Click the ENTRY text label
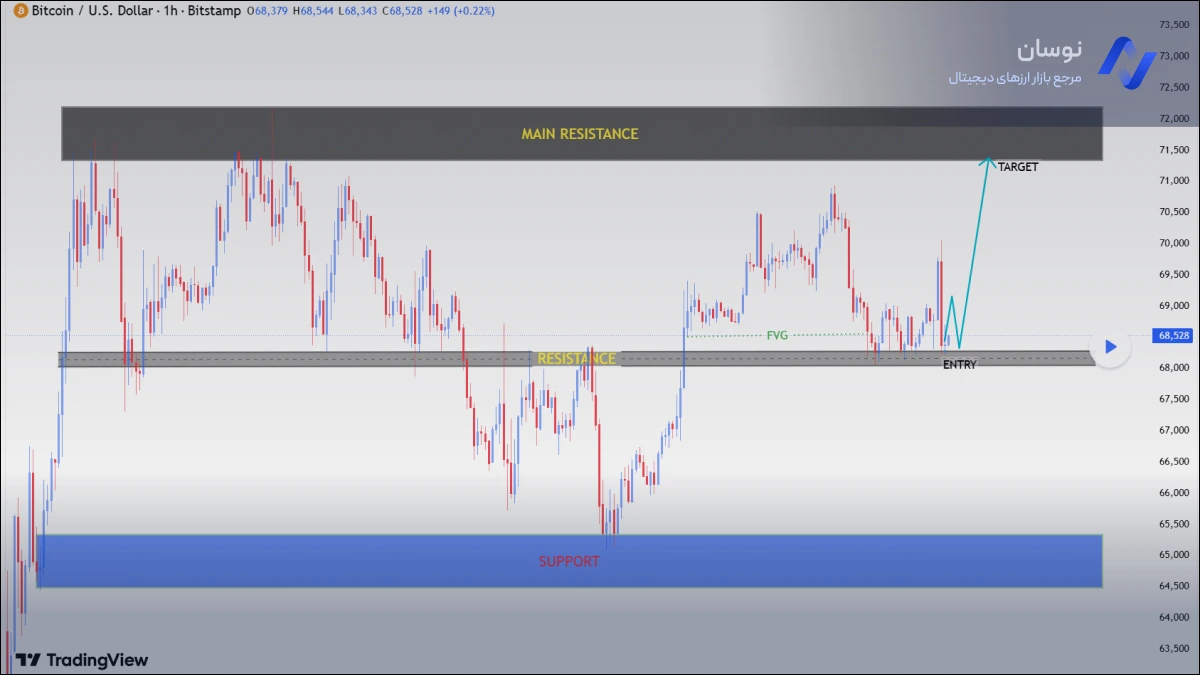This screenshot has height=675, width=1200. point(959,365)
